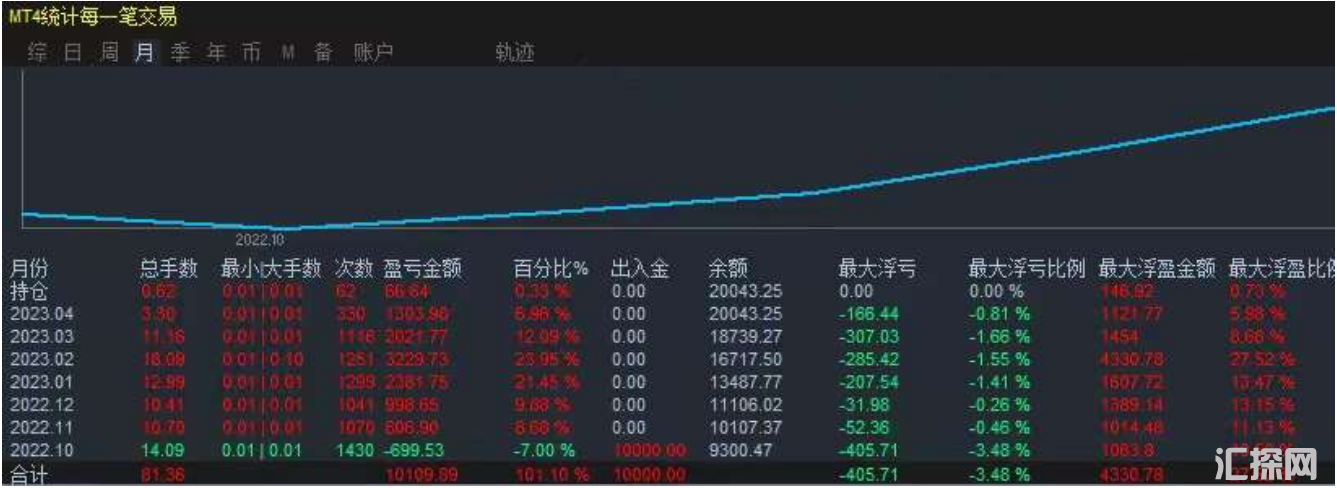Switch to the 综 summary tab
1337x488 pixels.
tap(38, 53)
